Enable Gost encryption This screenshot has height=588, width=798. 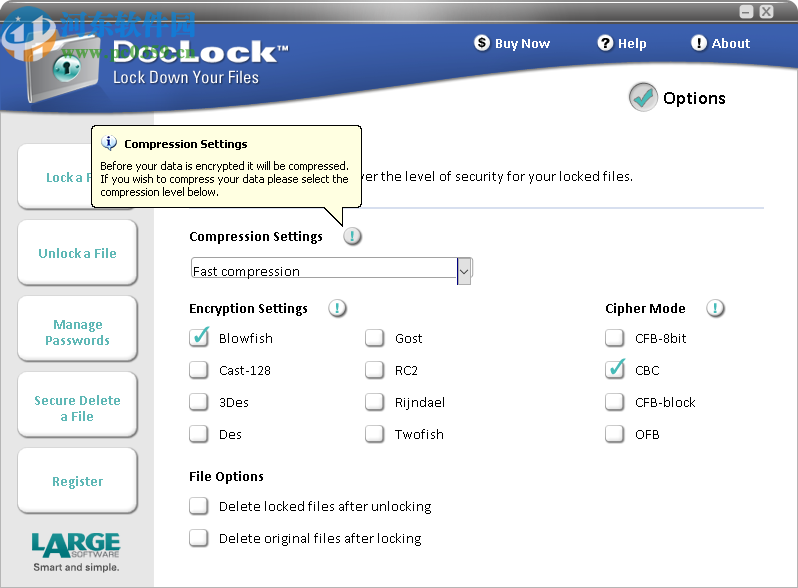tap(375, 338)
